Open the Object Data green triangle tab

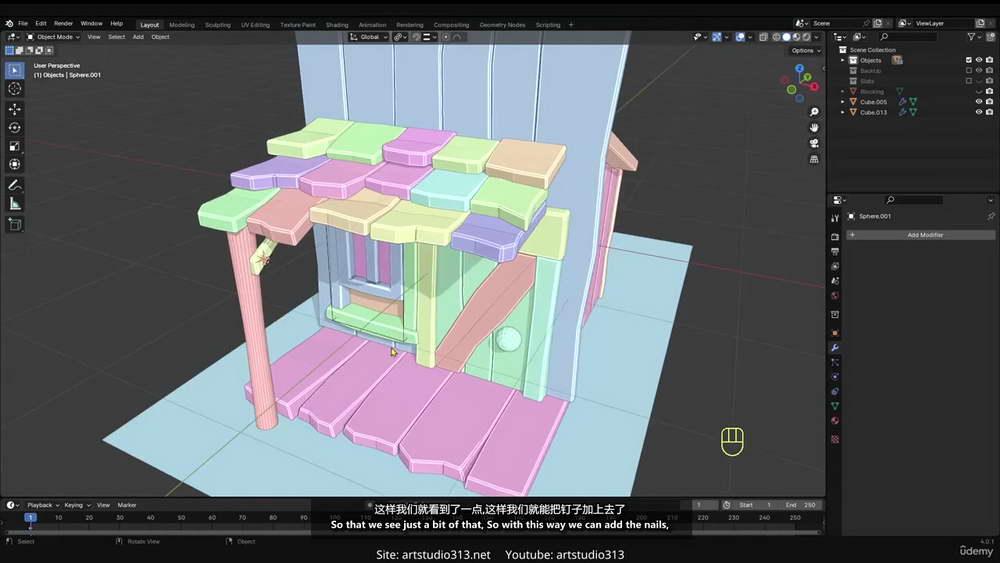click(x=835, y=406)
